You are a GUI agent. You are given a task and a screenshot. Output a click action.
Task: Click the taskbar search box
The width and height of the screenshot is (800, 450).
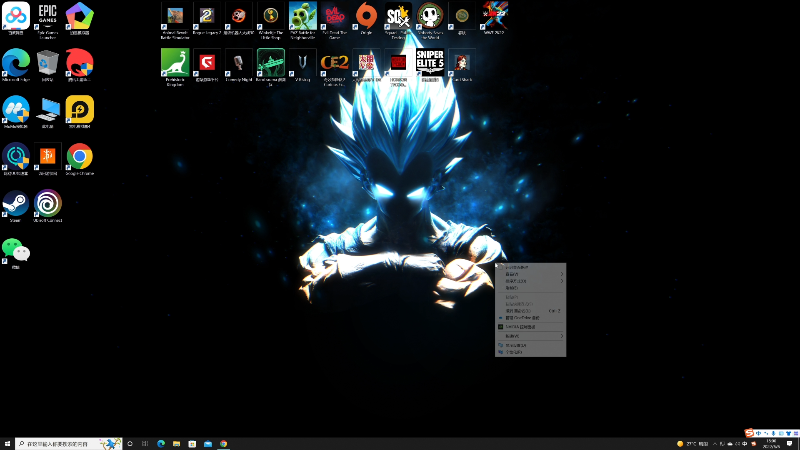[68, 444]
